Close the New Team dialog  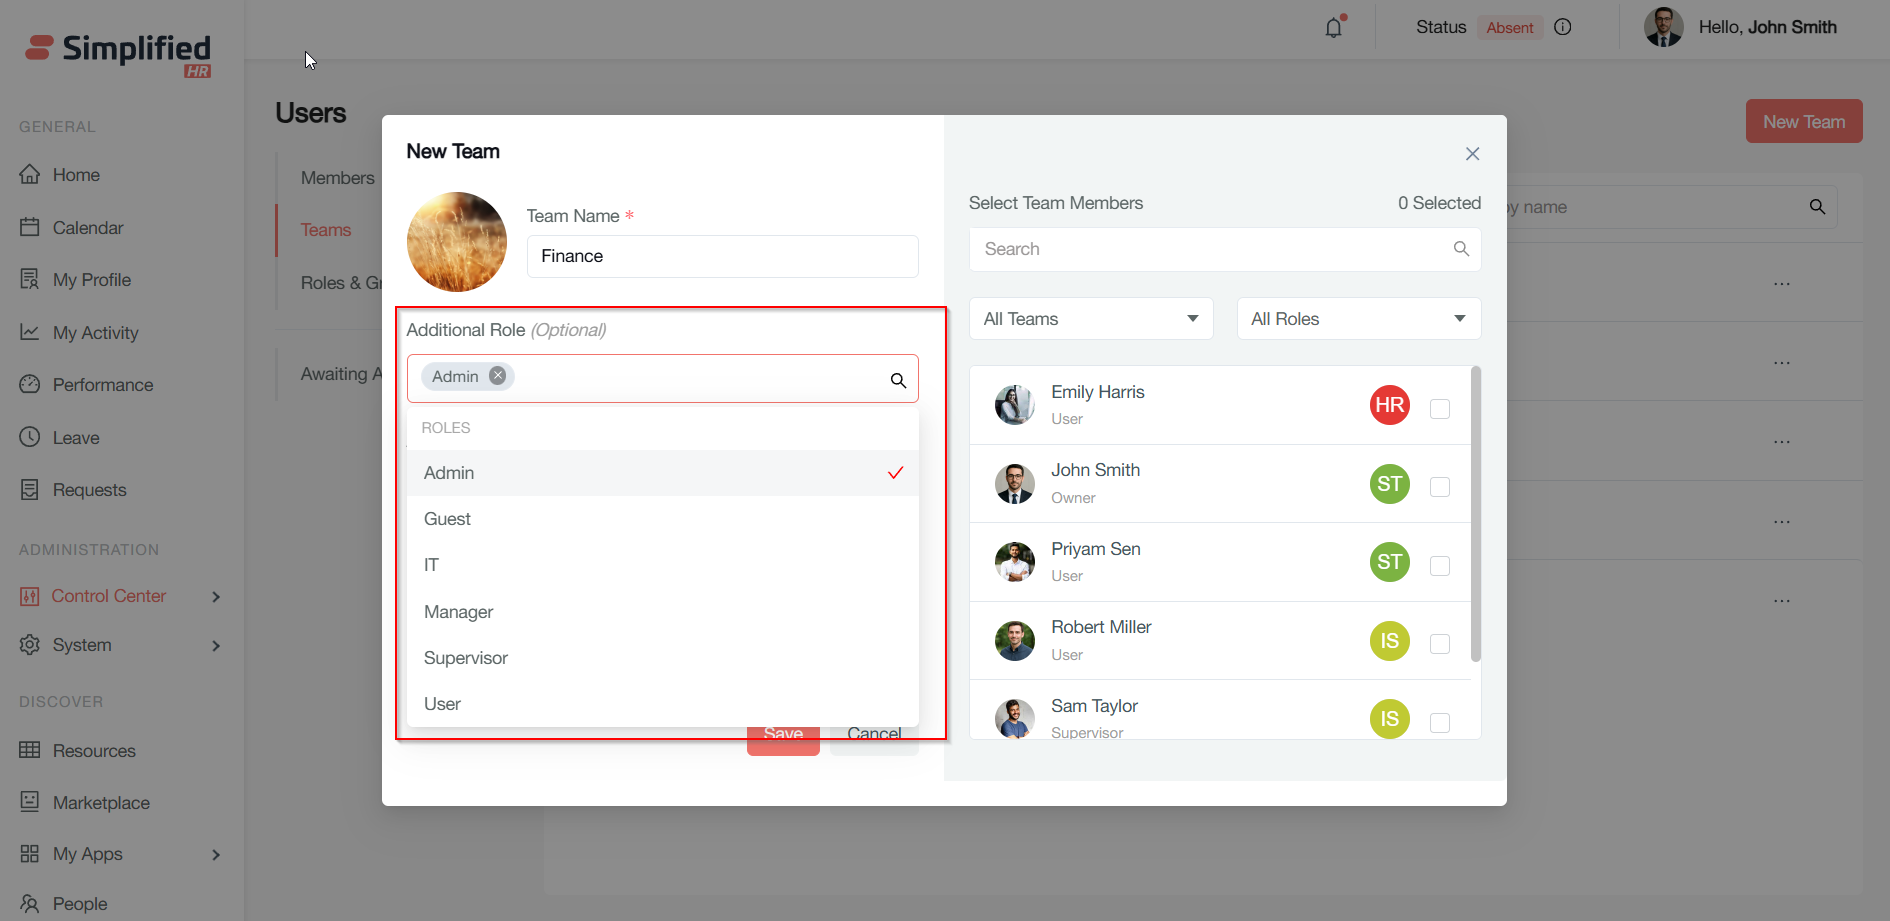click(1472, 154)
